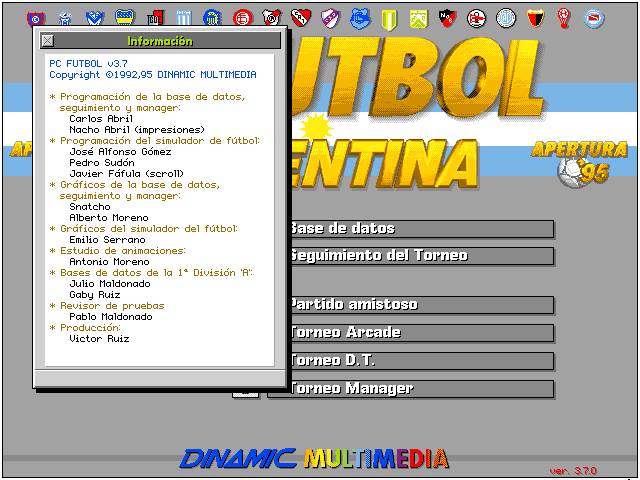The width and height of the screenshot is (640, 480).
Task: Select the Boca Juniors blue and yellow crest
Action: [125, 17]
